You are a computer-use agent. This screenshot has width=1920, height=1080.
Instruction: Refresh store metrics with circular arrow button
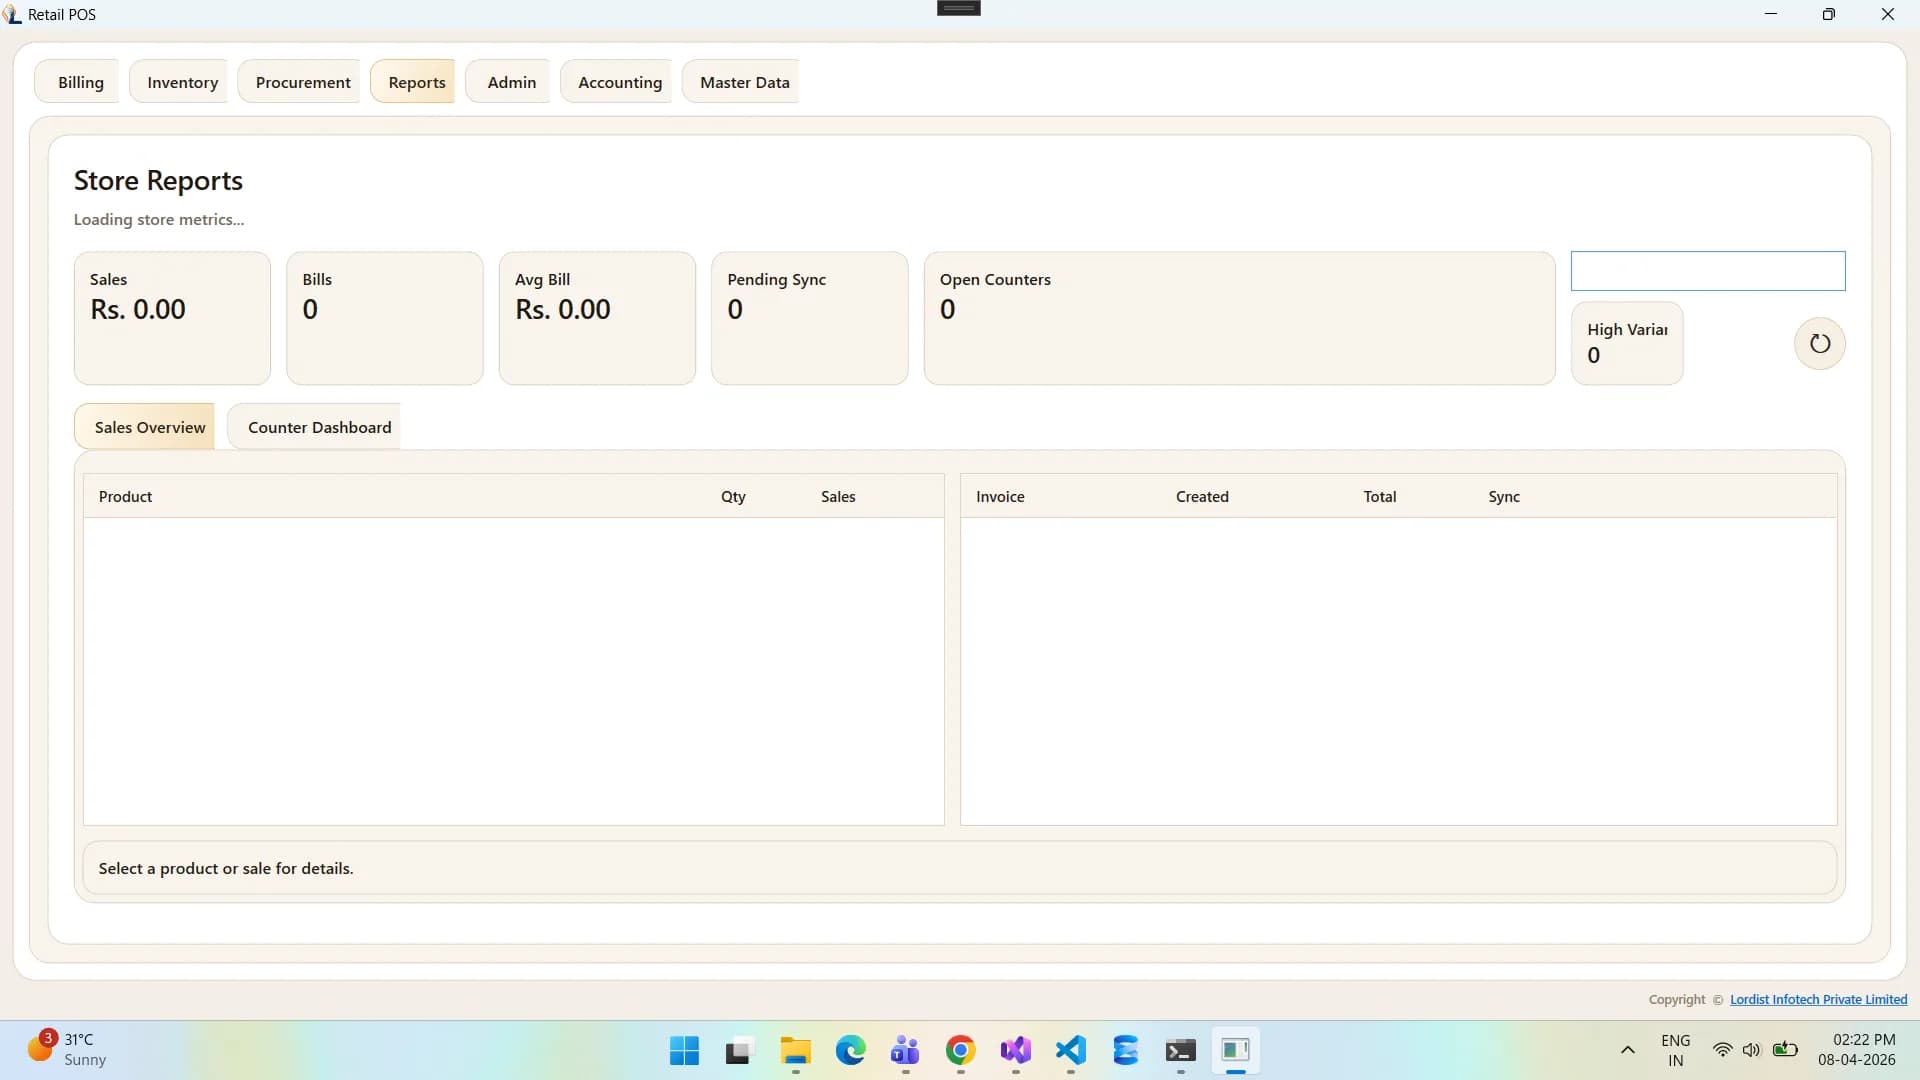1819,344
